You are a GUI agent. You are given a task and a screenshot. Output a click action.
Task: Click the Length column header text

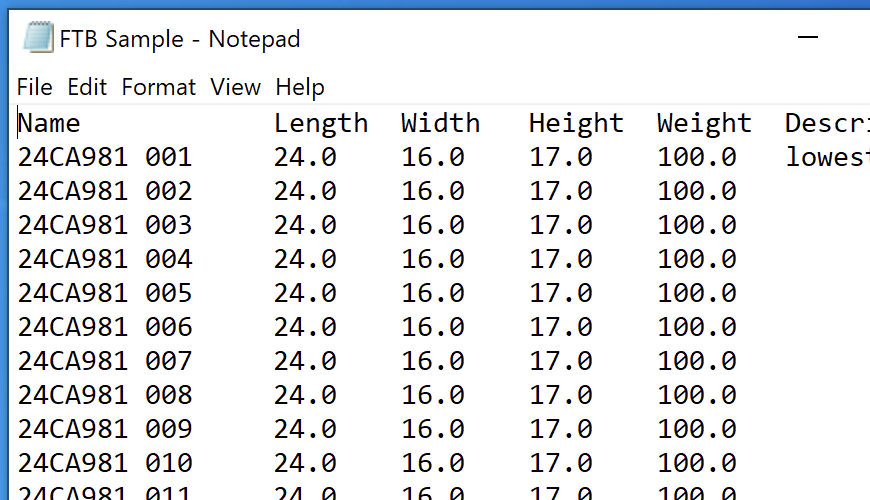(x=320, y=124)
